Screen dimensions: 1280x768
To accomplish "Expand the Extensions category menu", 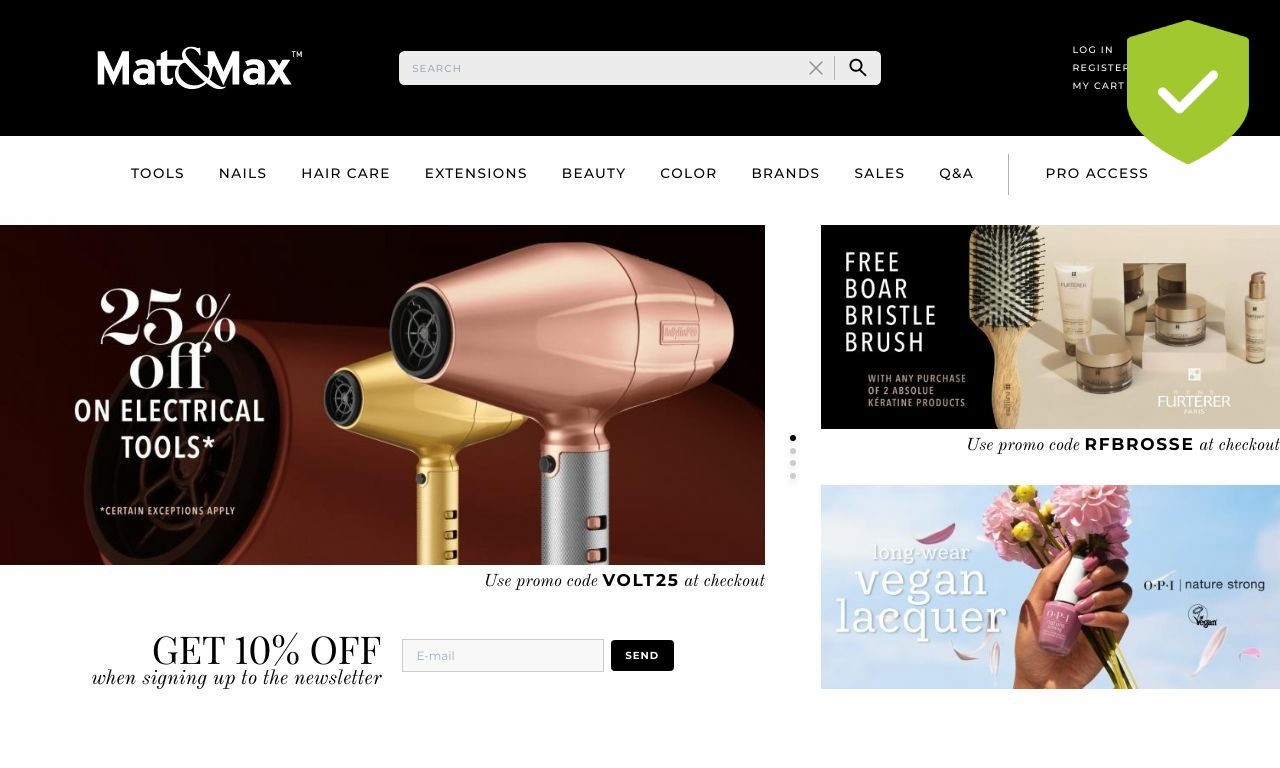I will [x=476, y=173].
